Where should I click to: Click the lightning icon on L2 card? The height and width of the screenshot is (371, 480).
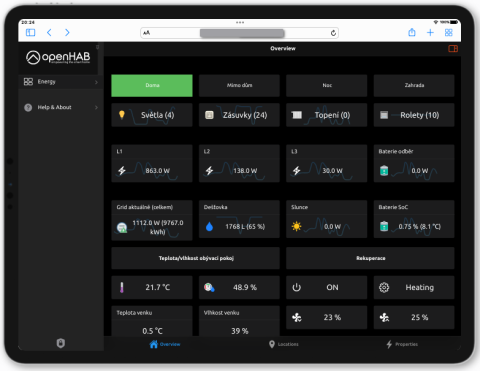[209, 171]
